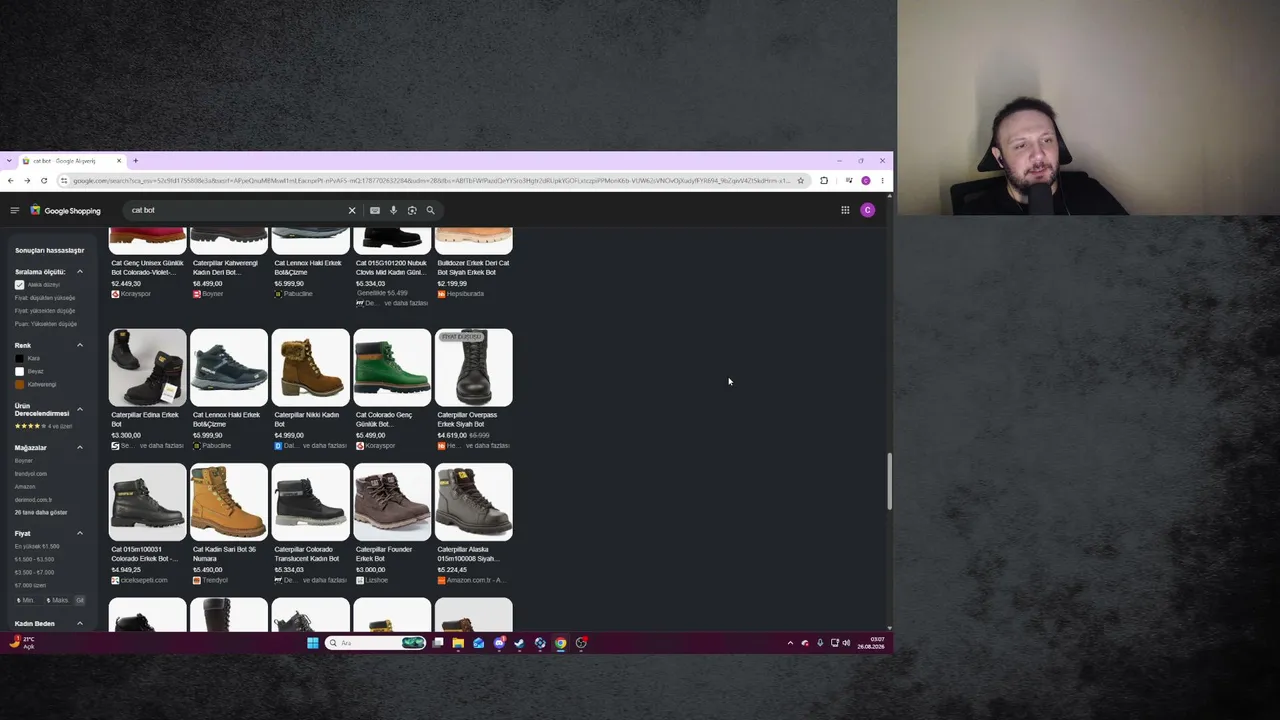Open the green 'Cat Colorado Genç Günlük Bot' image
The height and width of the screenshot is (720, 1280).
click(x=392, y=368)
